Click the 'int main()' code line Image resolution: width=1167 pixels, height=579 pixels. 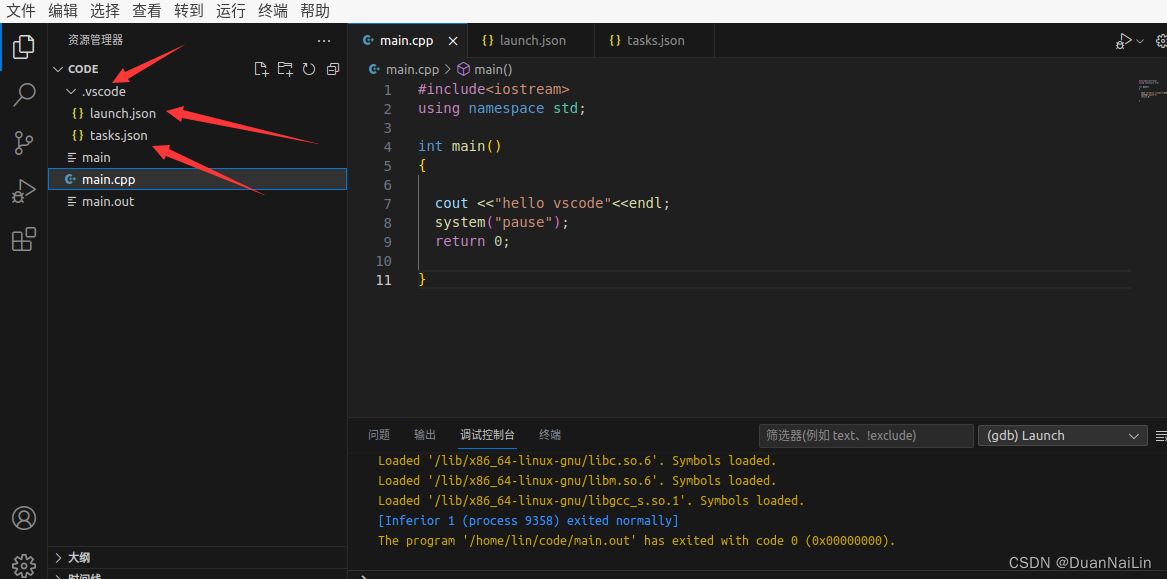click(460, 147)
